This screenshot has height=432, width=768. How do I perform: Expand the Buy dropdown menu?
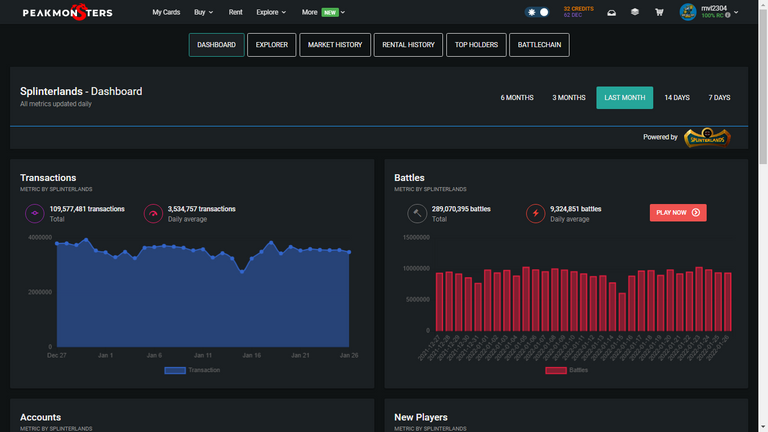(x=203, y=12)
